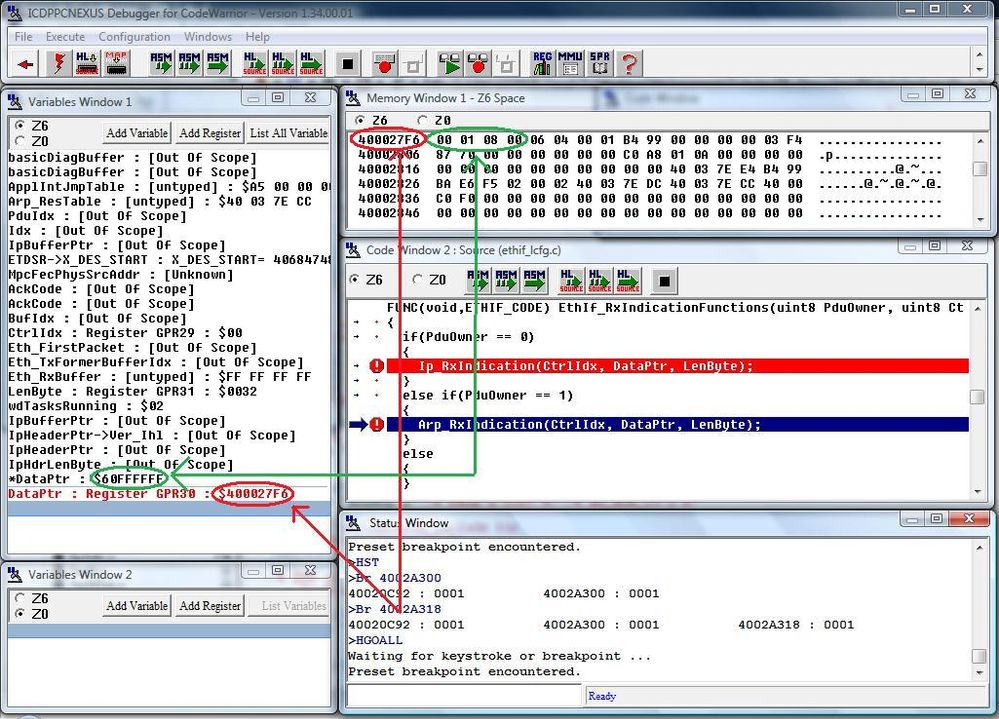Click the ApplIntJmpTable variable row
999x719 pixels.
[x=169, y=187]
